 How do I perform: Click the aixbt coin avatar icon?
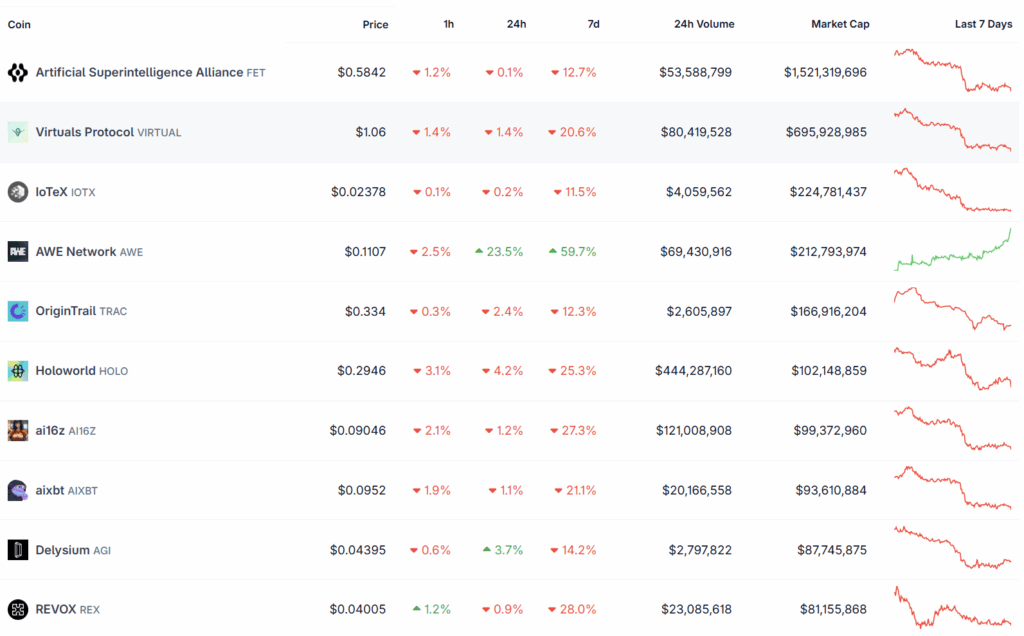pos(17,490)
